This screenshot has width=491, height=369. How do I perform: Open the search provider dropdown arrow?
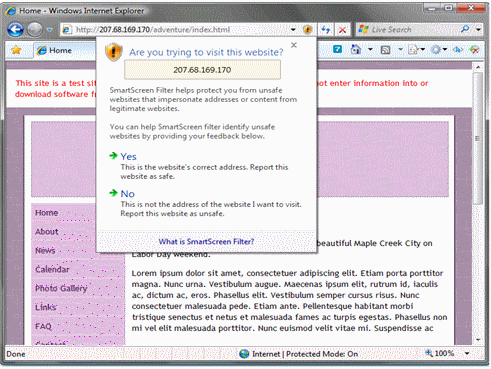[x=479, y=30]
